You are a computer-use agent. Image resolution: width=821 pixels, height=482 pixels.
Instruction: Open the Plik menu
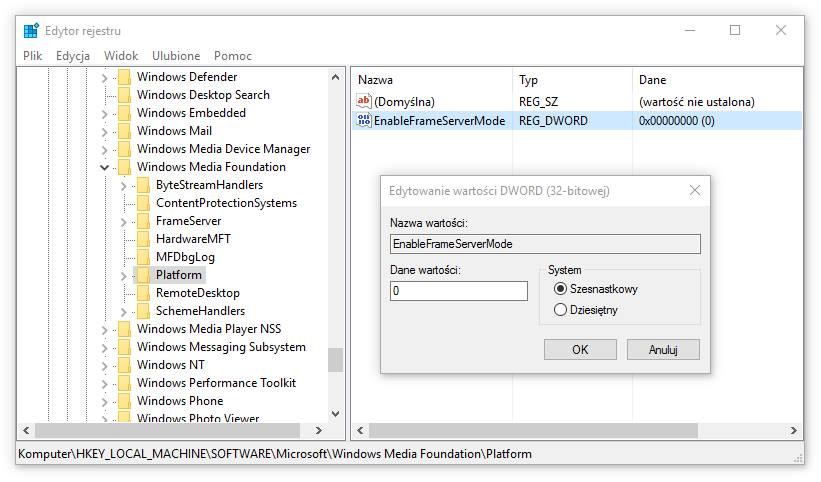32,55
